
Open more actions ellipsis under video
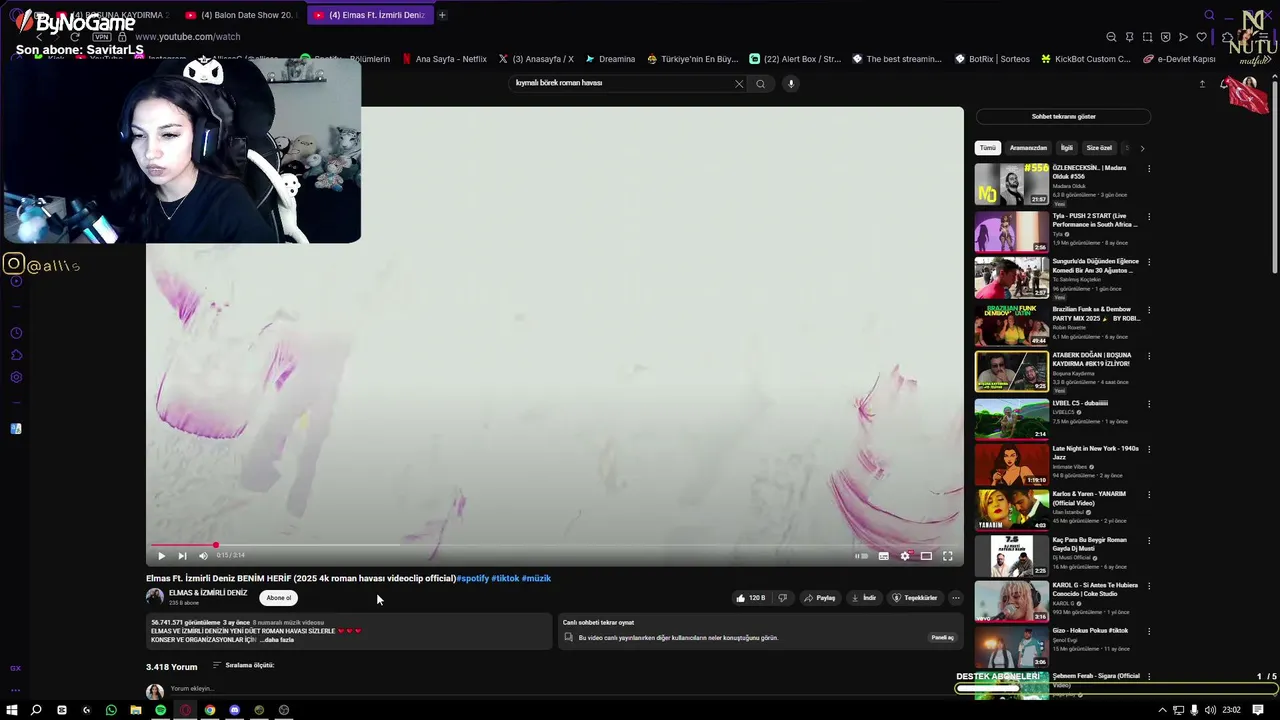[x=955, y=598]
